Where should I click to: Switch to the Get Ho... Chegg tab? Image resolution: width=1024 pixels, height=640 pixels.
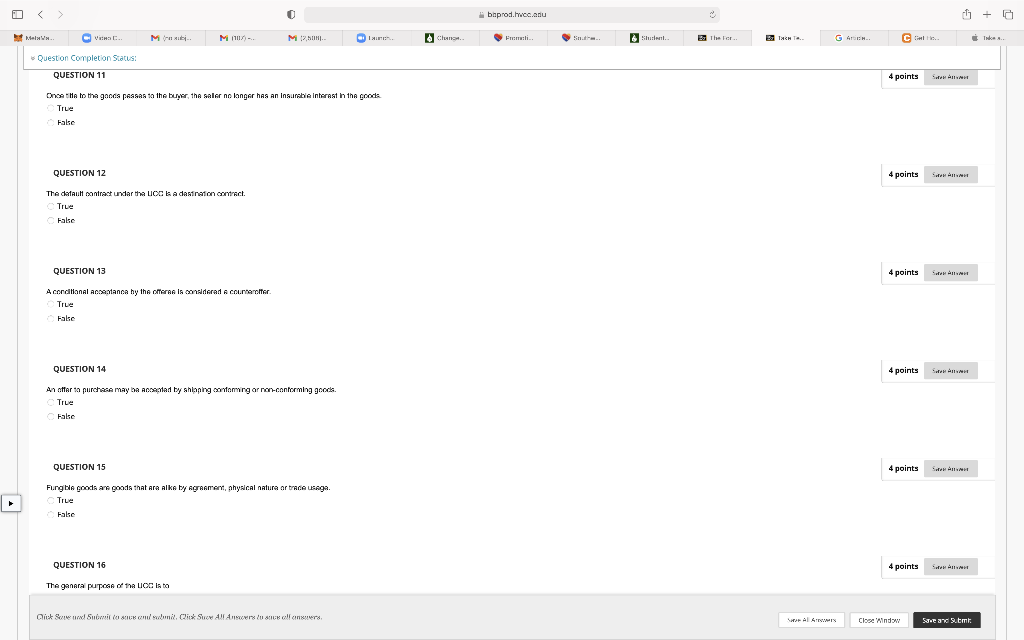pyautogui.click(x=923, y=38)
